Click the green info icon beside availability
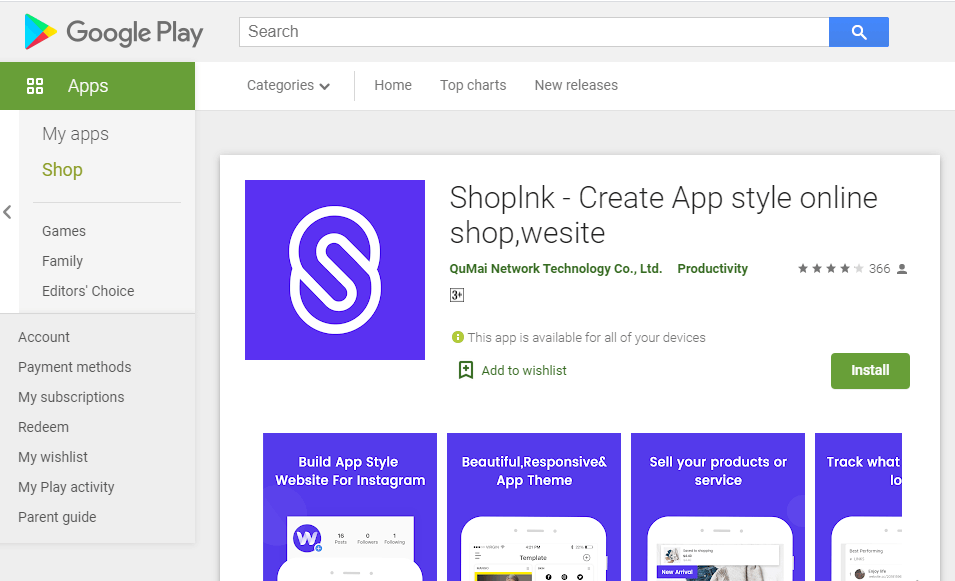Image resolution: width=955 pixels, height=581 pixels. [457, 337]
